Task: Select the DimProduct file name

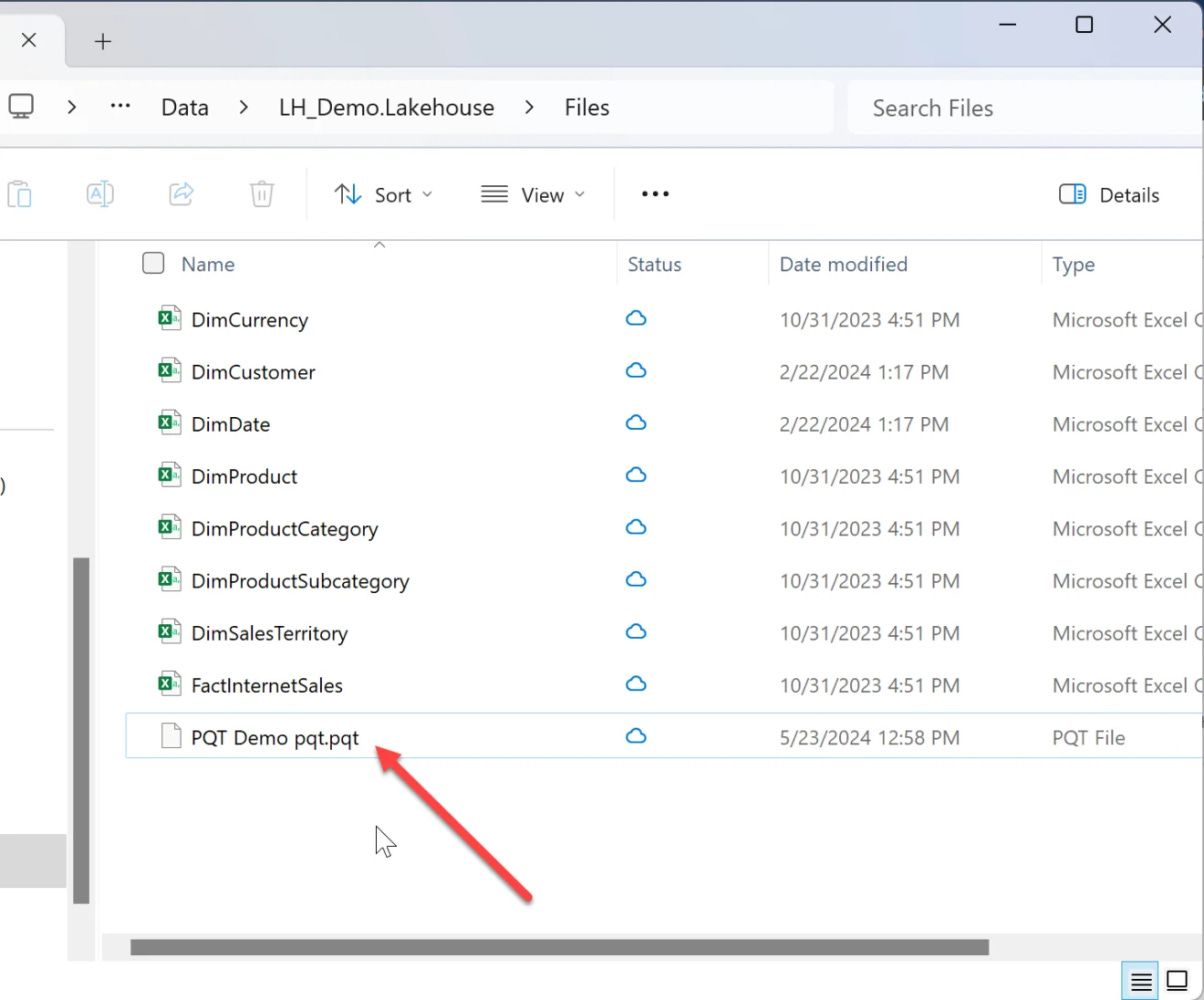Action: click(x=244, y=476)
